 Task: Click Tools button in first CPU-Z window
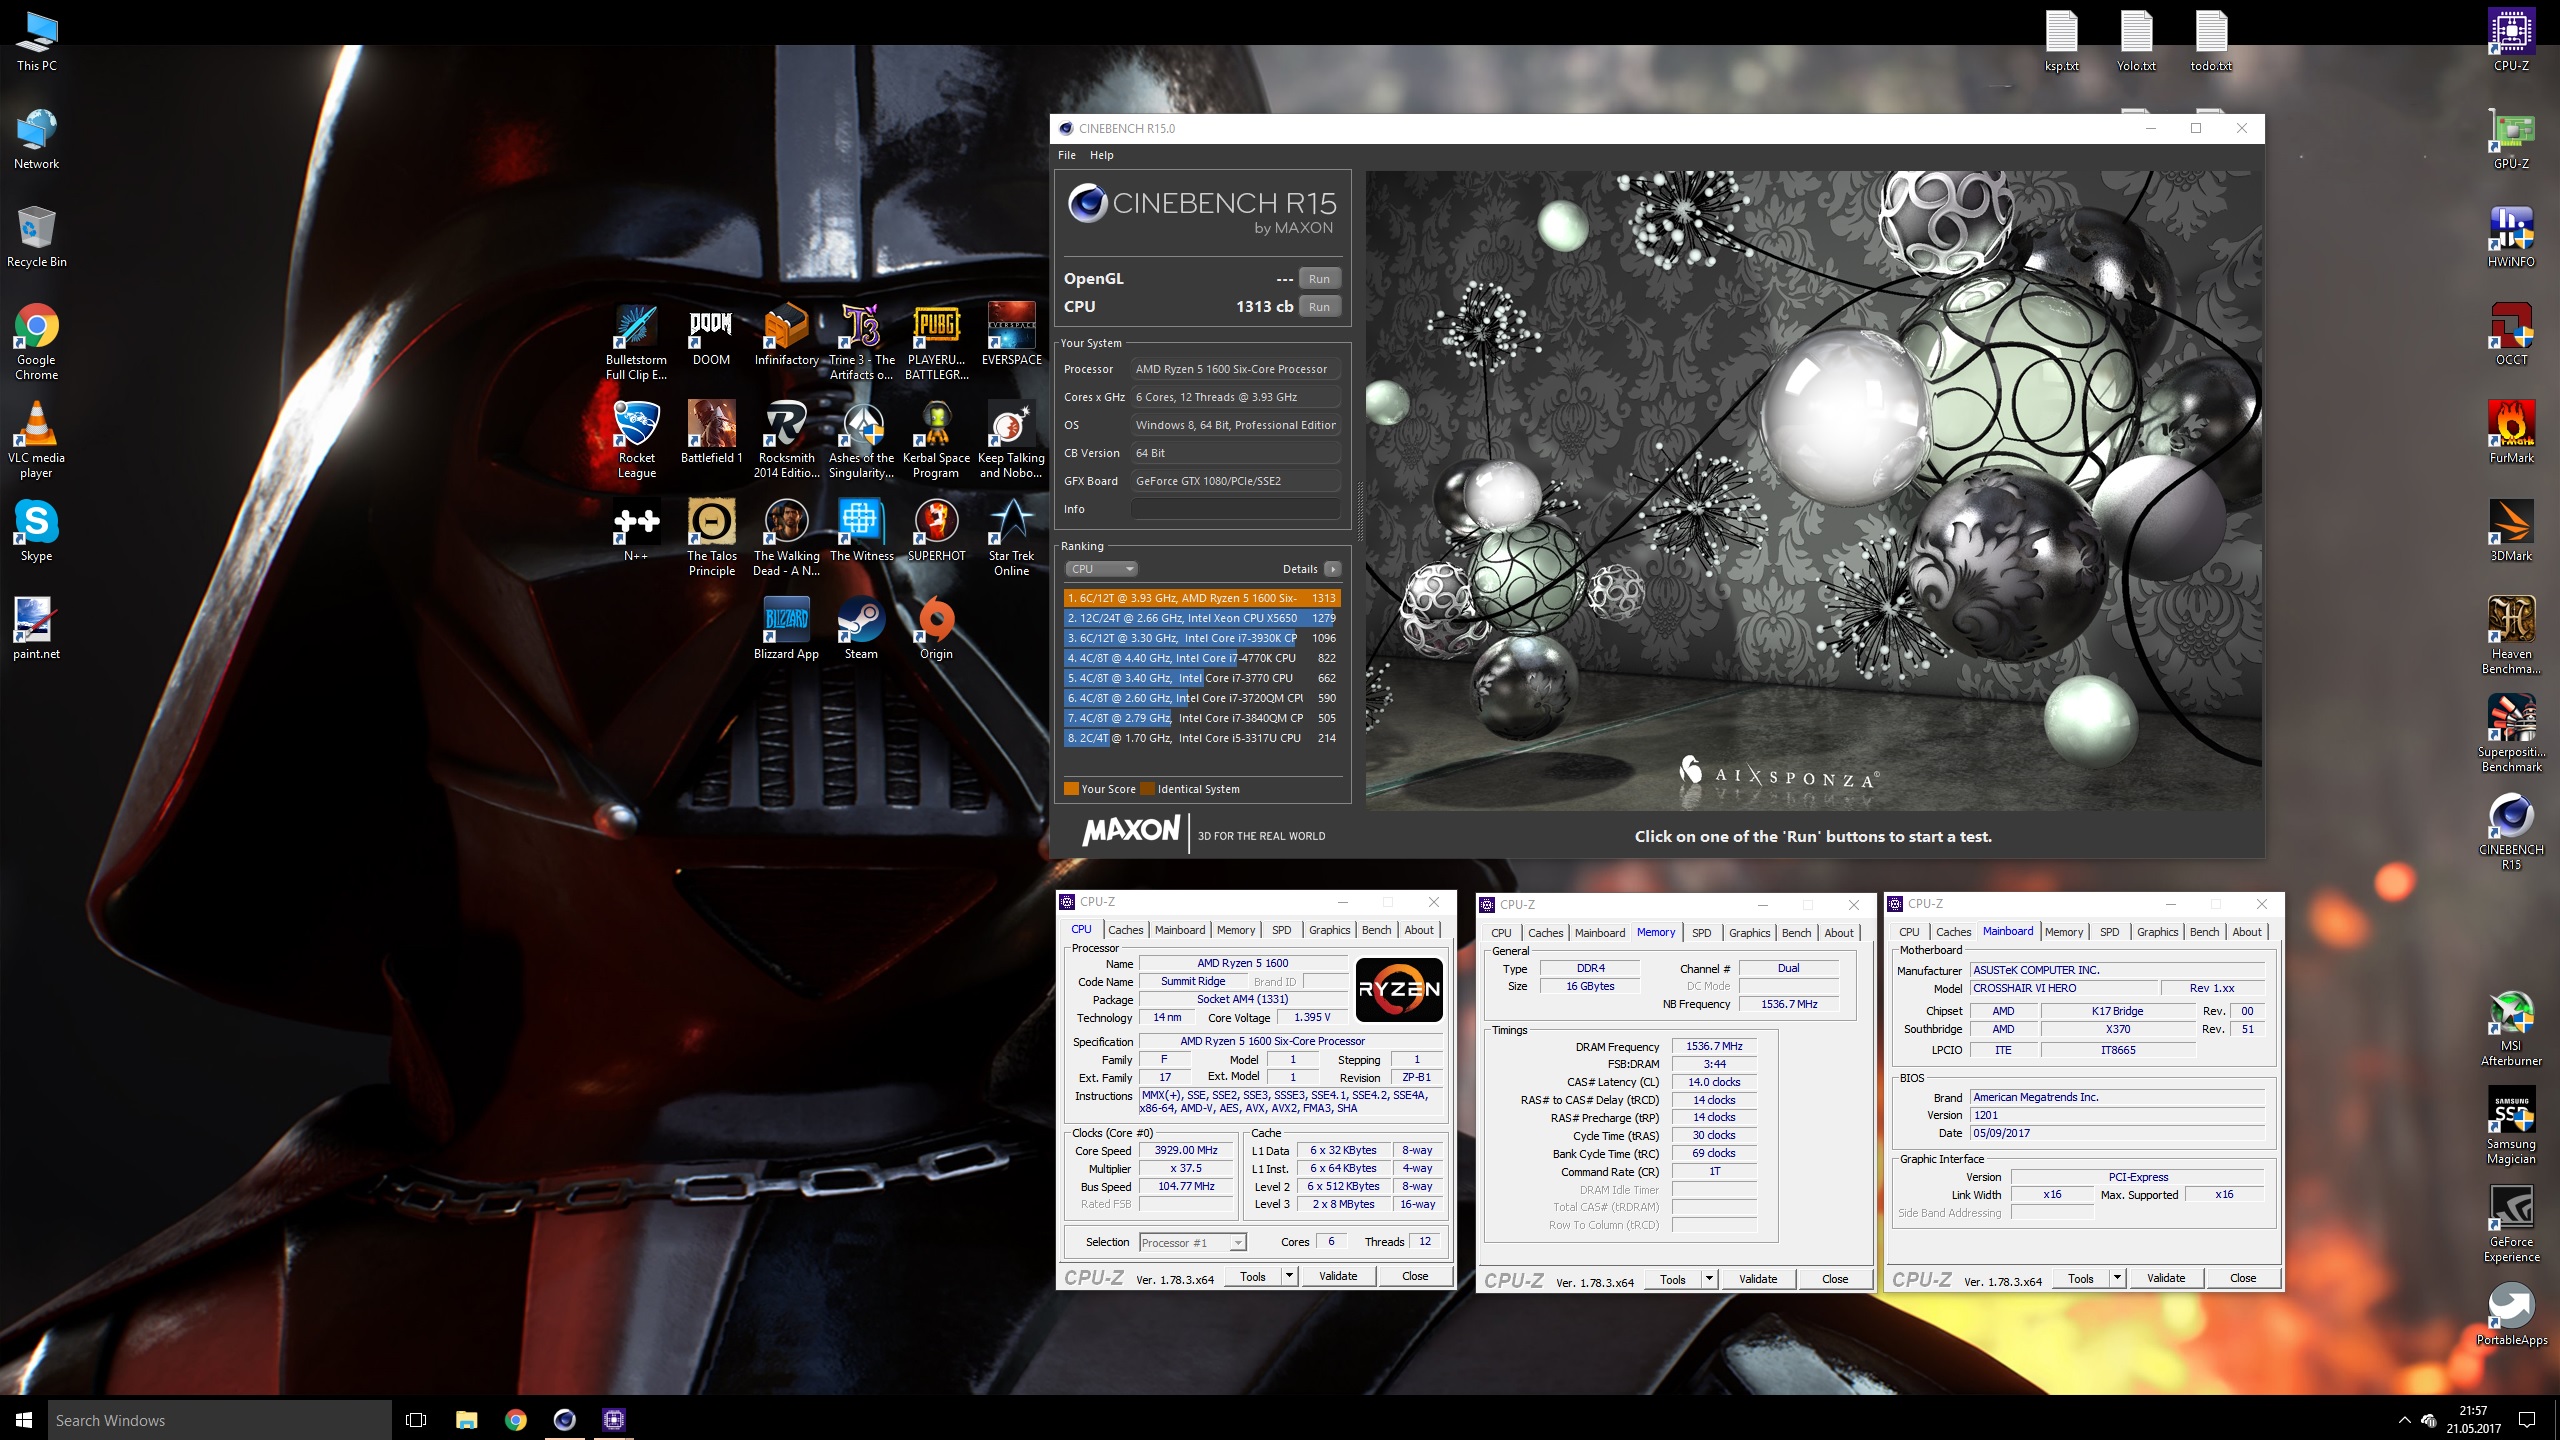click(x=1253, y=1276)
